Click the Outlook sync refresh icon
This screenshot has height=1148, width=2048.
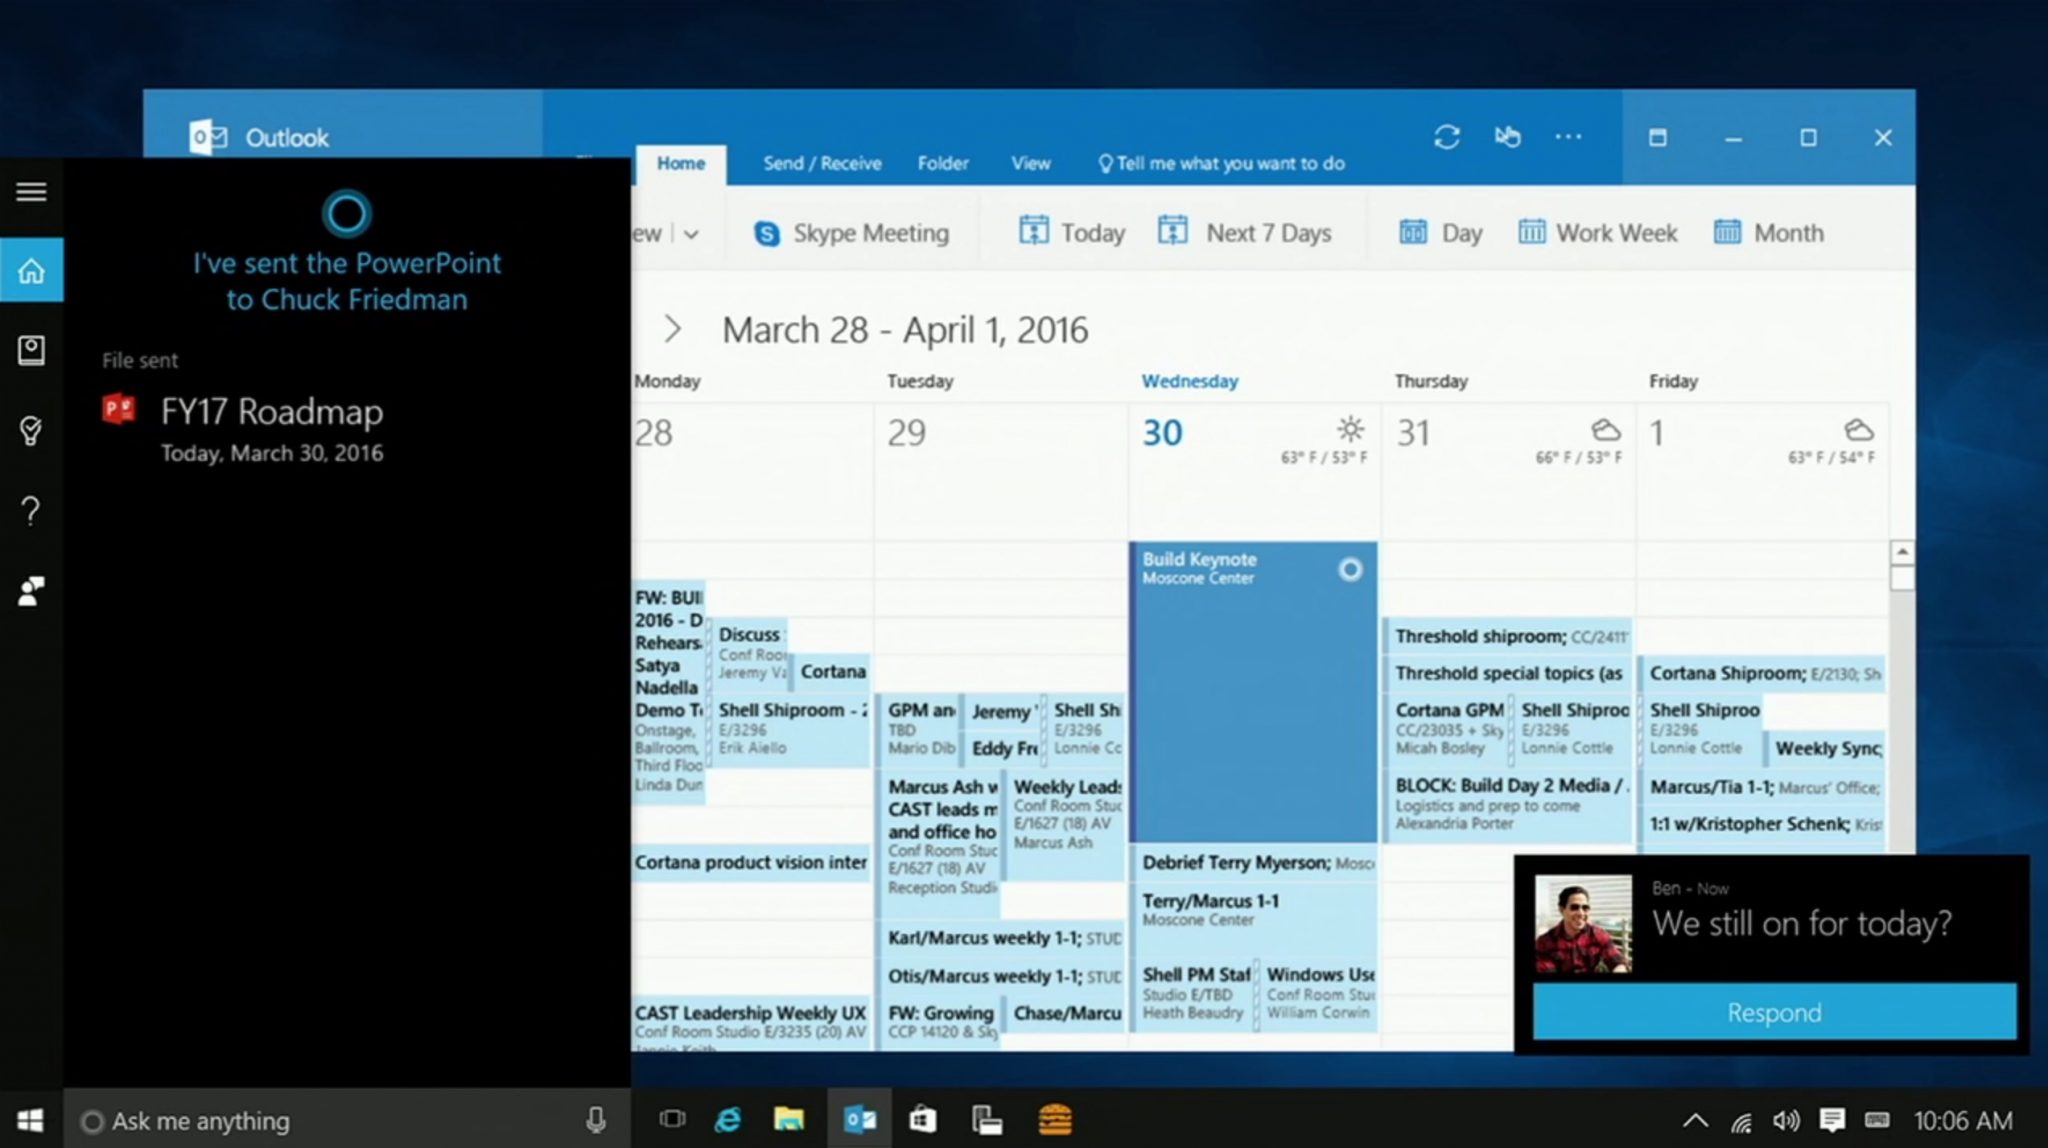pos(1447,137)
